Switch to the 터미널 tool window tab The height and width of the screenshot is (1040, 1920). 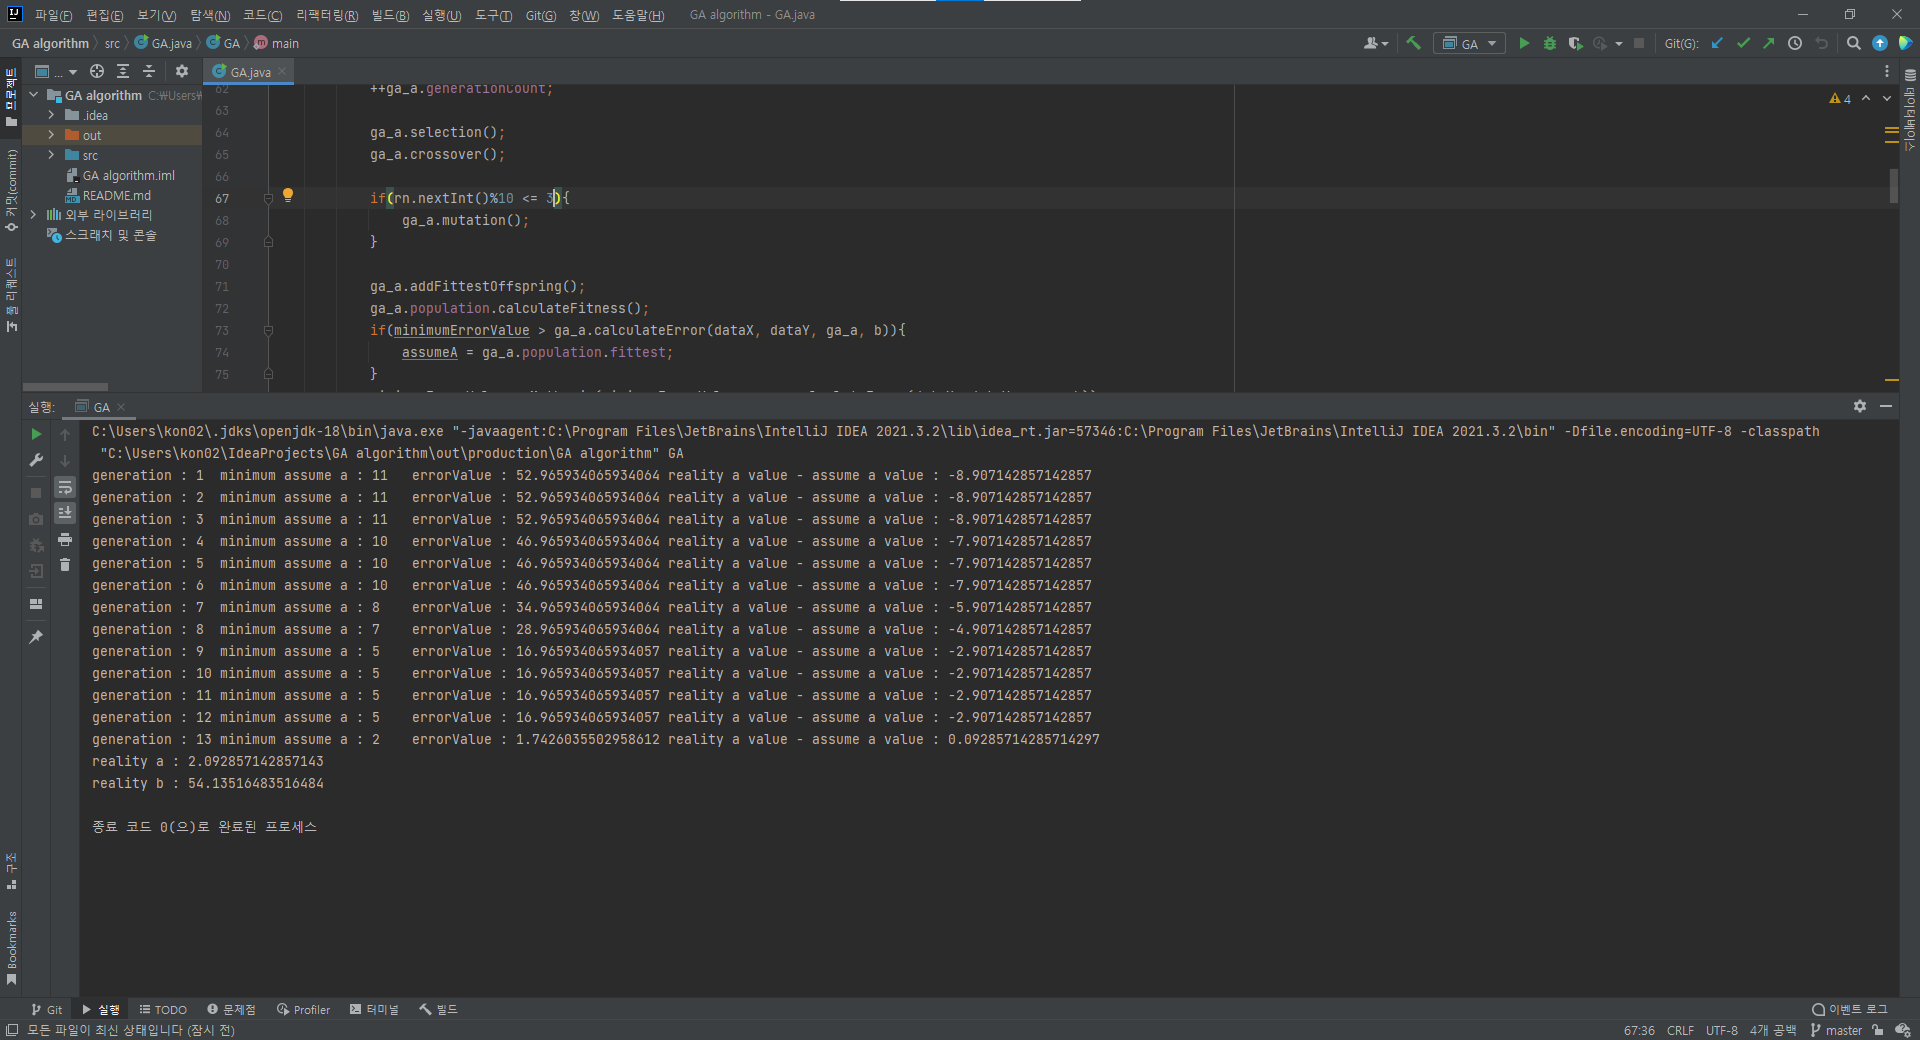click(382, 1010)
